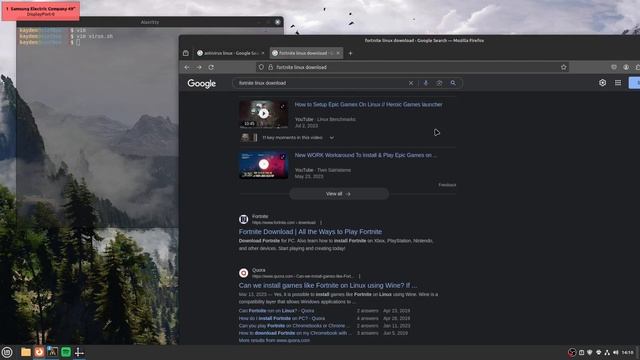Go back using Firefox back arrow
Image resolution: width=640 pixels, height=360 pixels.
(187, 67)
